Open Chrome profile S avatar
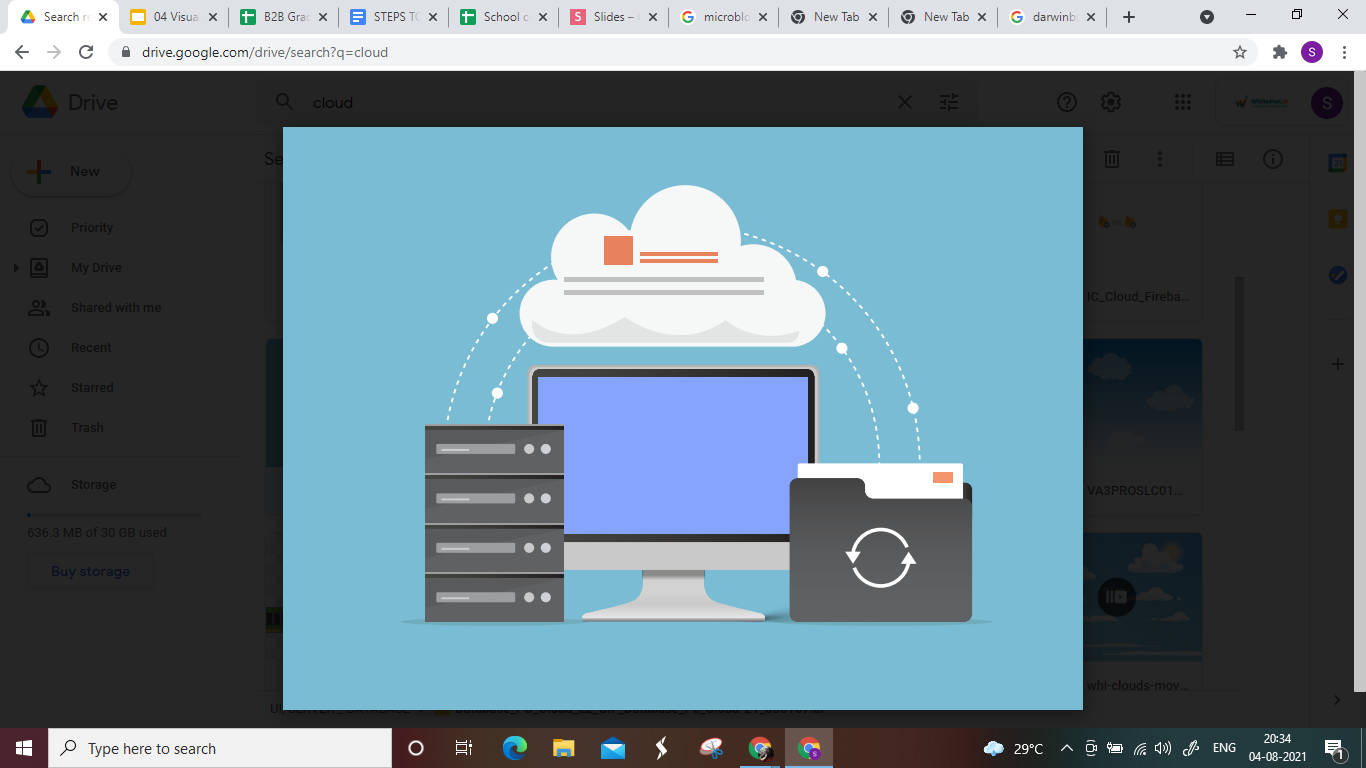The width and height of the screenshot is (1366, 768). [x=1312, y=52]
